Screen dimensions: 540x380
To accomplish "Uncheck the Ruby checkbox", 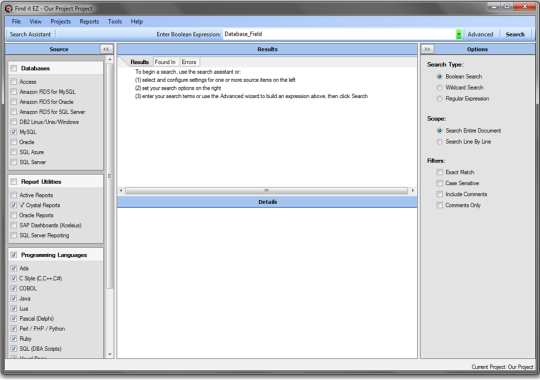I will coord(13,339).
